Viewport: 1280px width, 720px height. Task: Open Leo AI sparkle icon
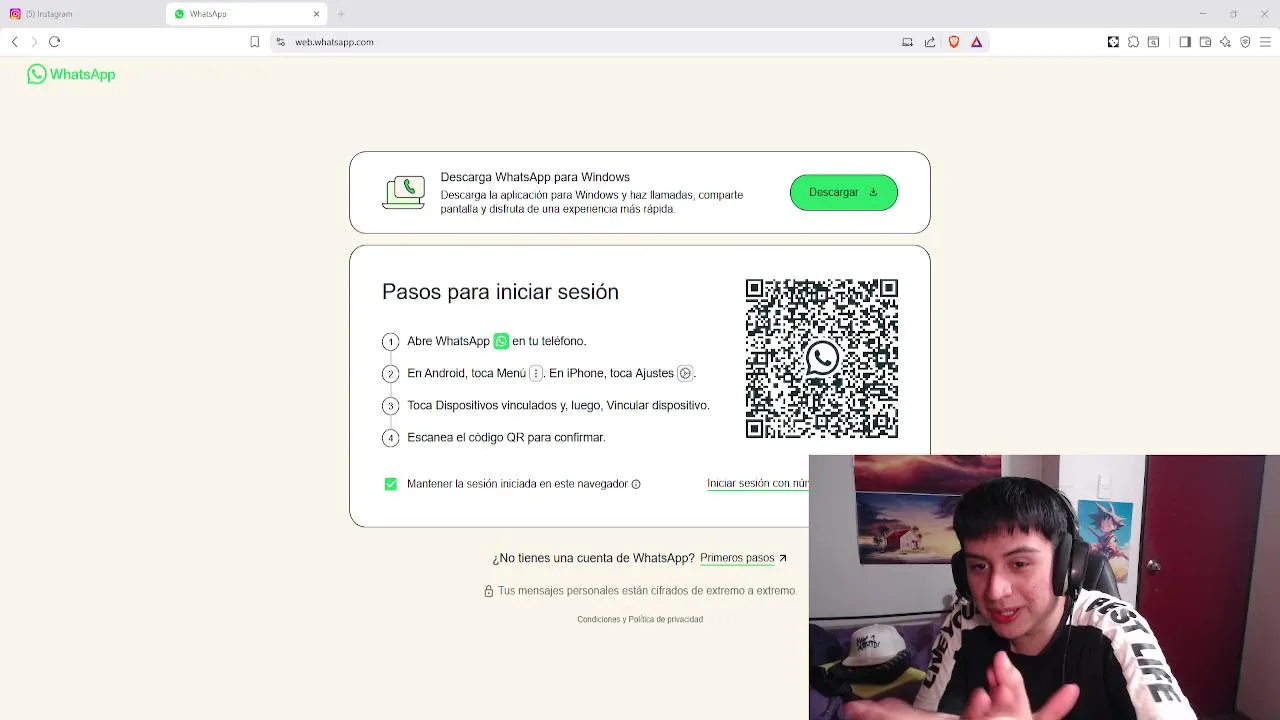[1225, 42]
